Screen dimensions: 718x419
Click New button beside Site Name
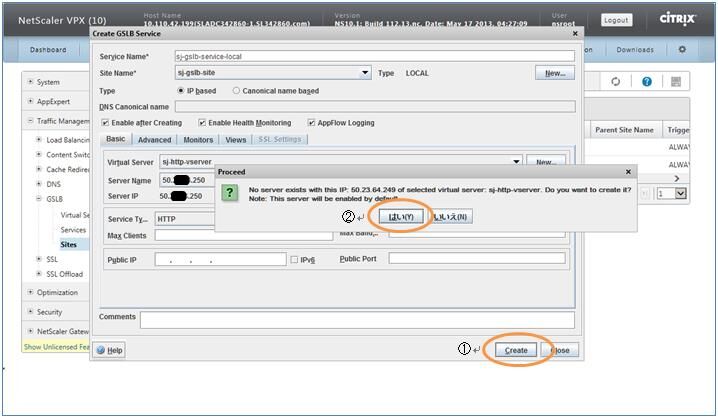555,73
